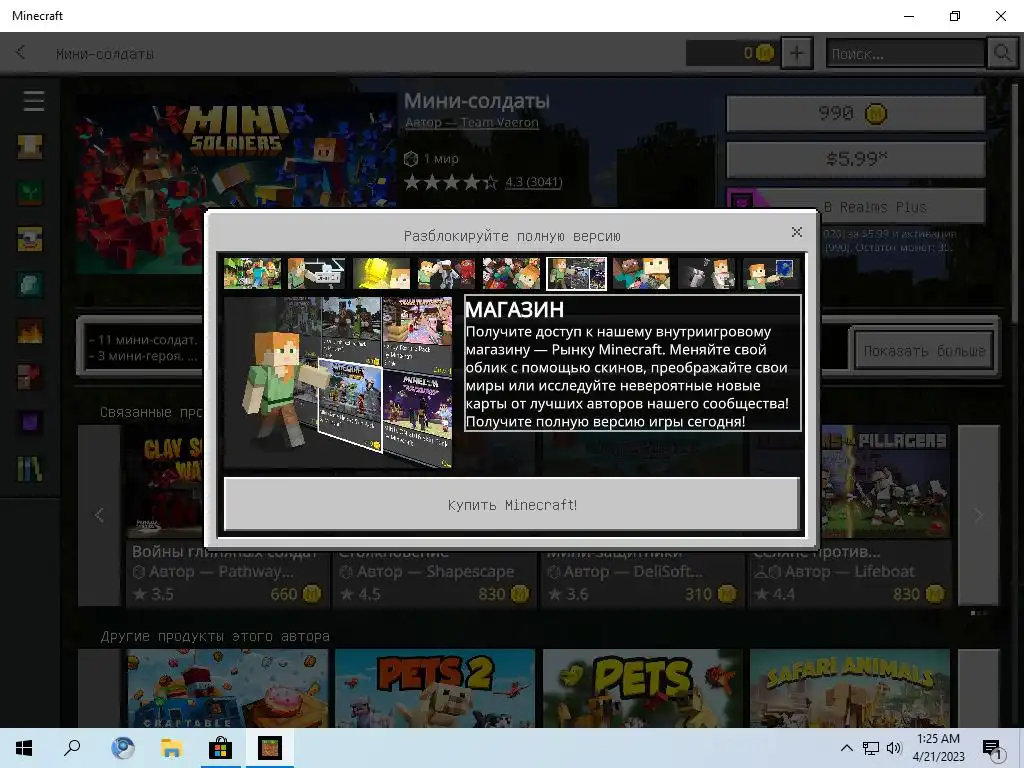Open the Safari Animals product tile
Viewport: 1024px width, 768px height.
point(850,688)
